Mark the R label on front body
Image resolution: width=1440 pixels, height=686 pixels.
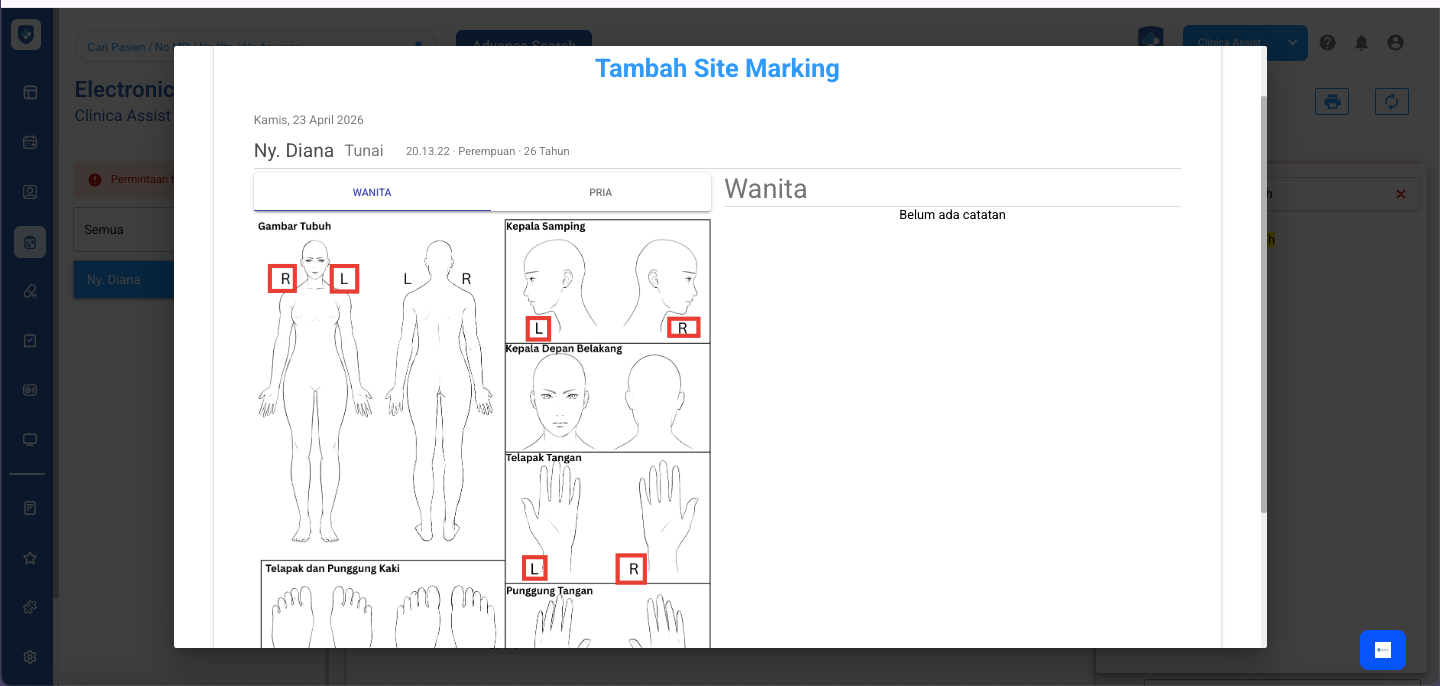[x=283, y=279]
